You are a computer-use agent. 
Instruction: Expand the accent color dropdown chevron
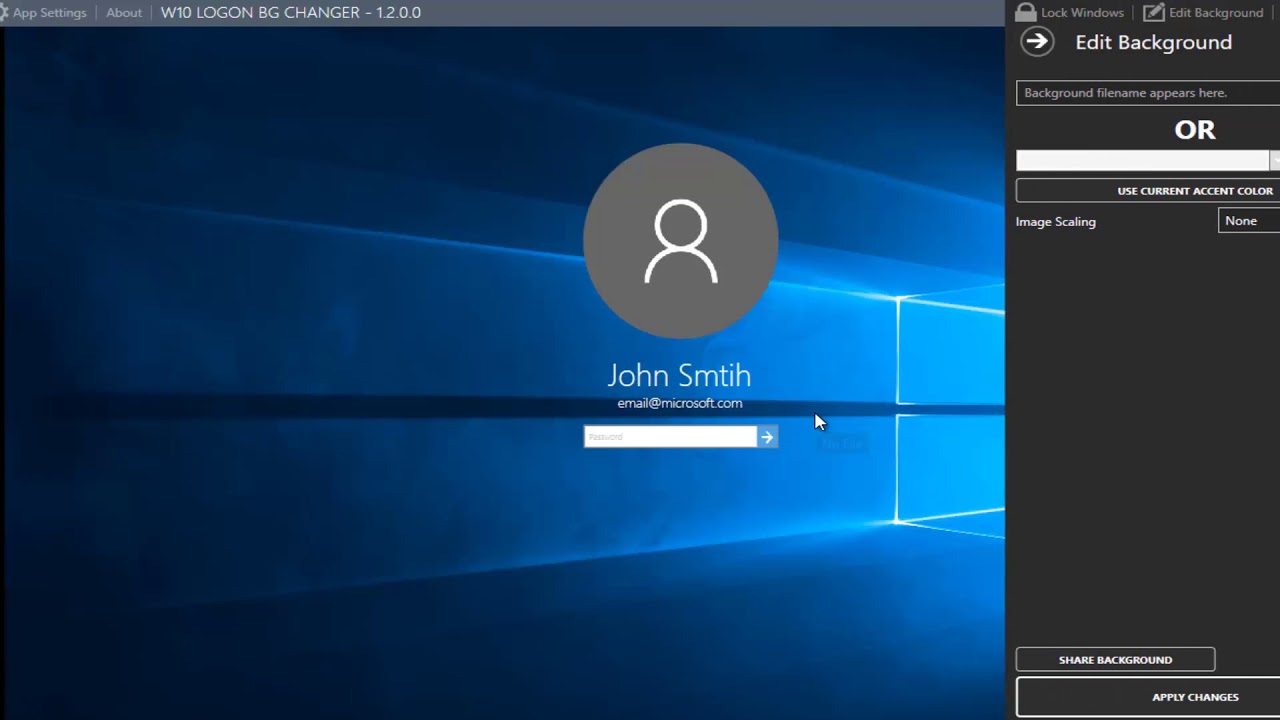[x=1275, y=160]
